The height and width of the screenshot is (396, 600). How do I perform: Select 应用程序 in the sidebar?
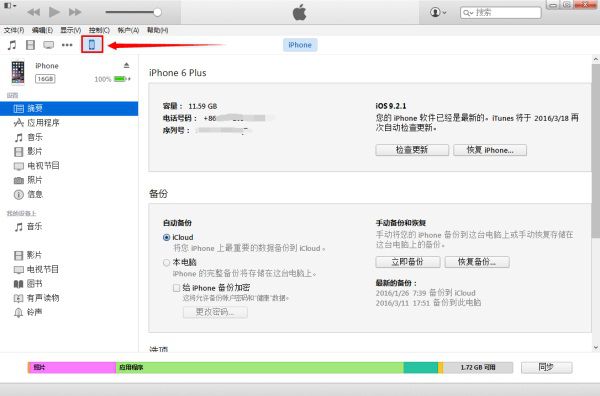[x=69, y=123]
